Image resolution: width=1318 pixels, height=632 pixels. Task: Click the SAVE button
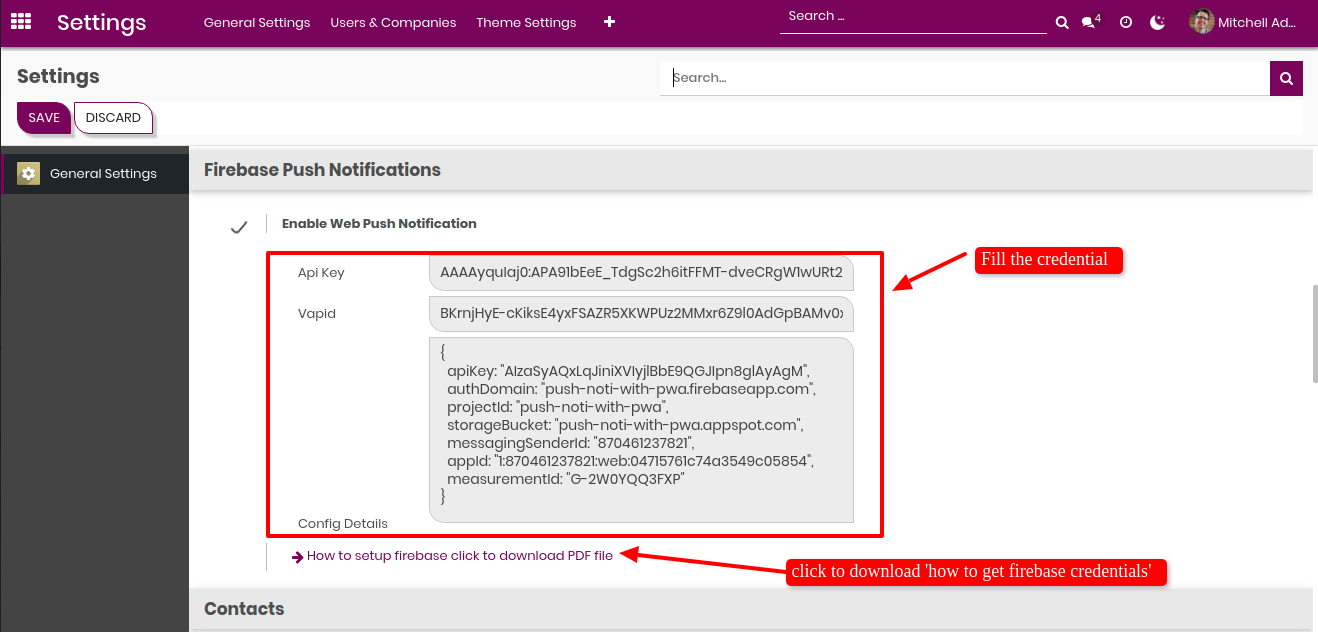pos(44,118)
